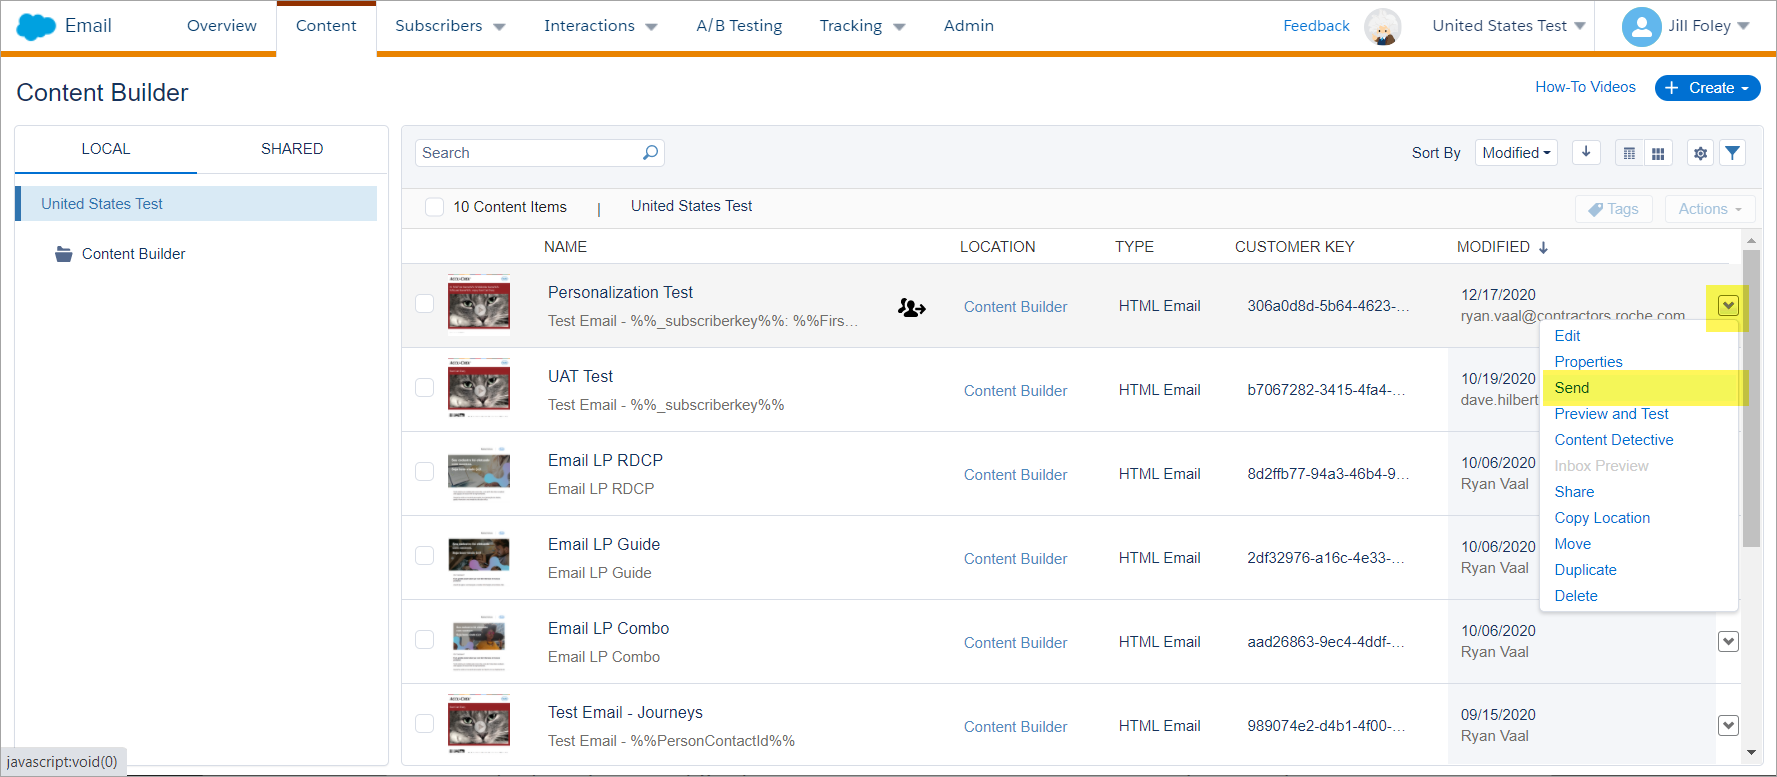Open Email LP Guide thumbnail
Viewport: 1777px width, 777px height.
(479, 556)
